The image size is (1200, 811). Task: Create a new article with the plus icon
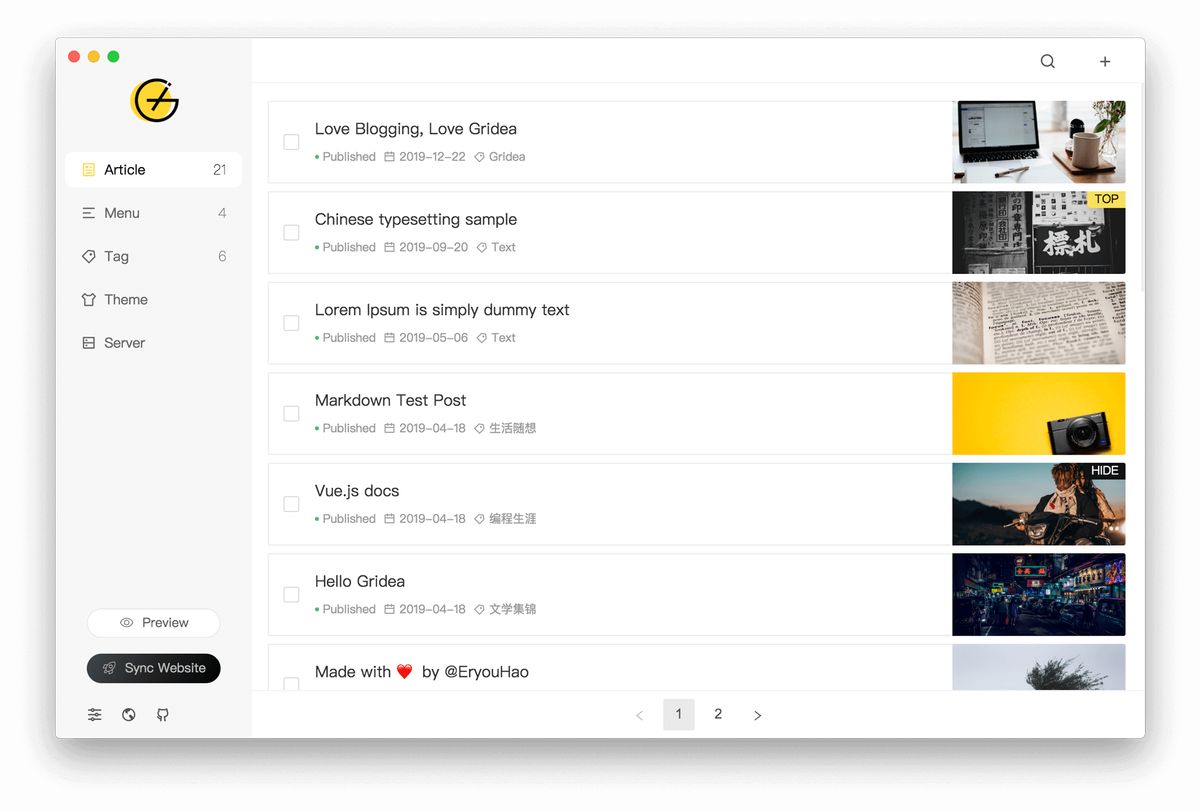pyautogui.click(x=1104, y=61)
